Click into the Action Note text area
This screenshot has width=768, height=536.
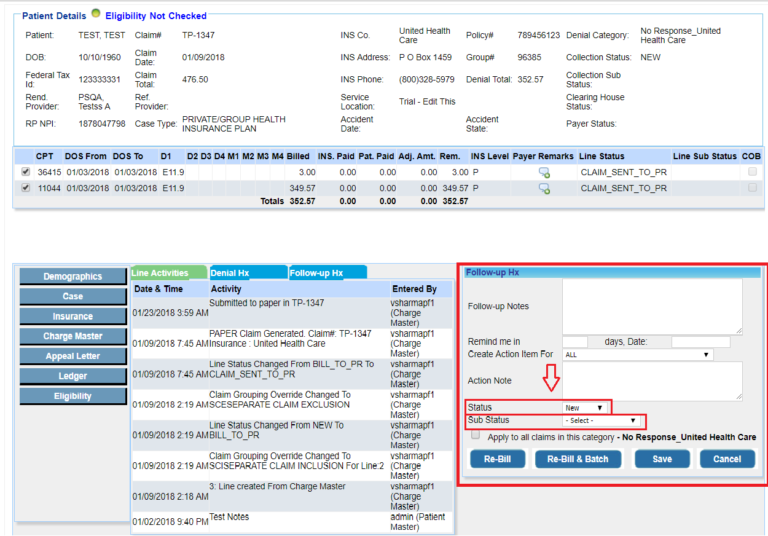[652, 381]
